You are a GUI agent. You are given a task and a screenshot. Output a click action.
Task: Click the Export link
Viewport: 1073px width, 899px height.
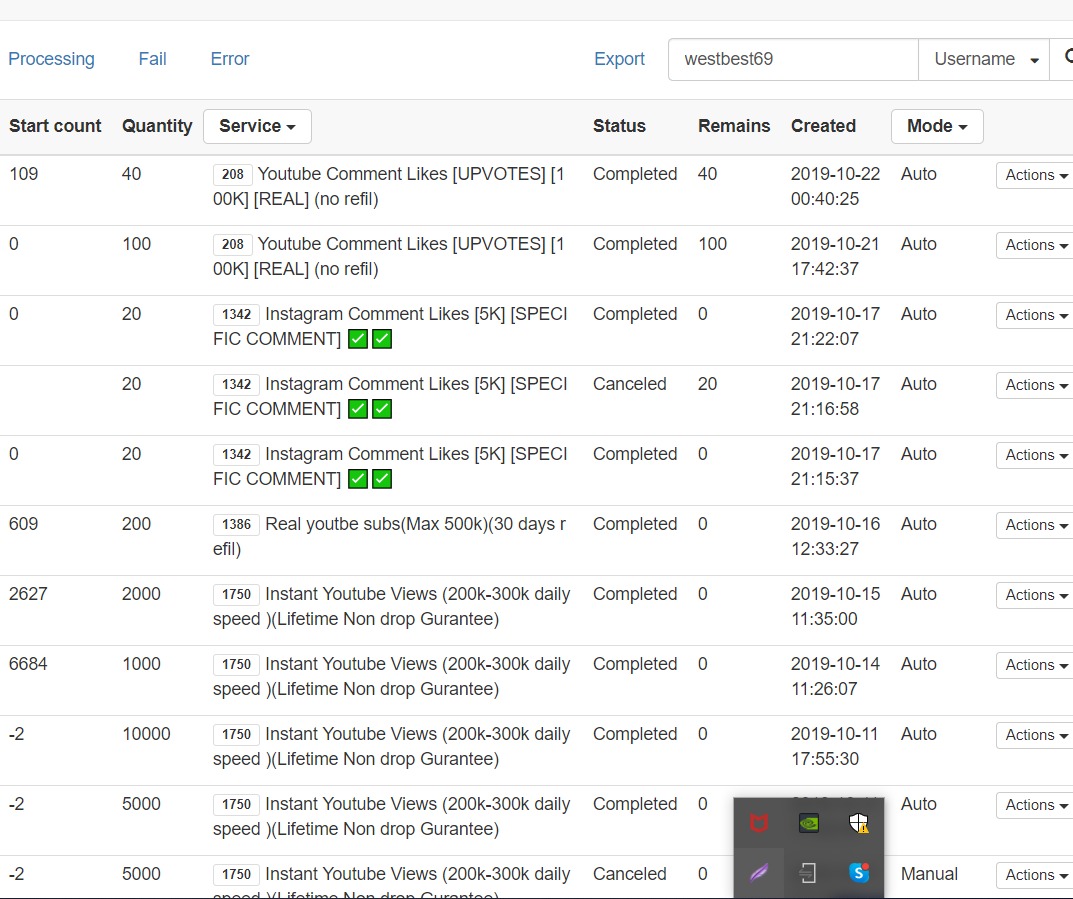click(619, 59)
